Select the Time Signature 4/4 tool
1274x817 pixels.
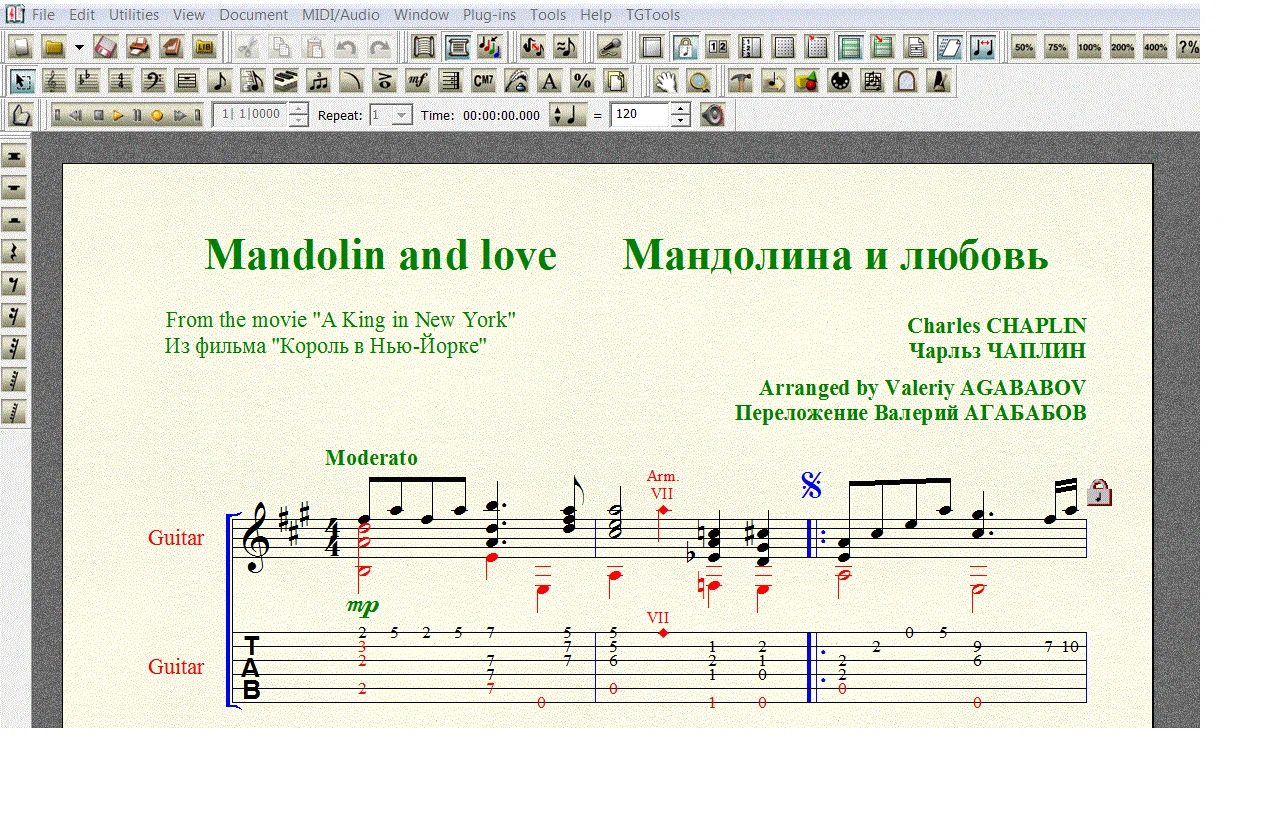tap(121, 81)
